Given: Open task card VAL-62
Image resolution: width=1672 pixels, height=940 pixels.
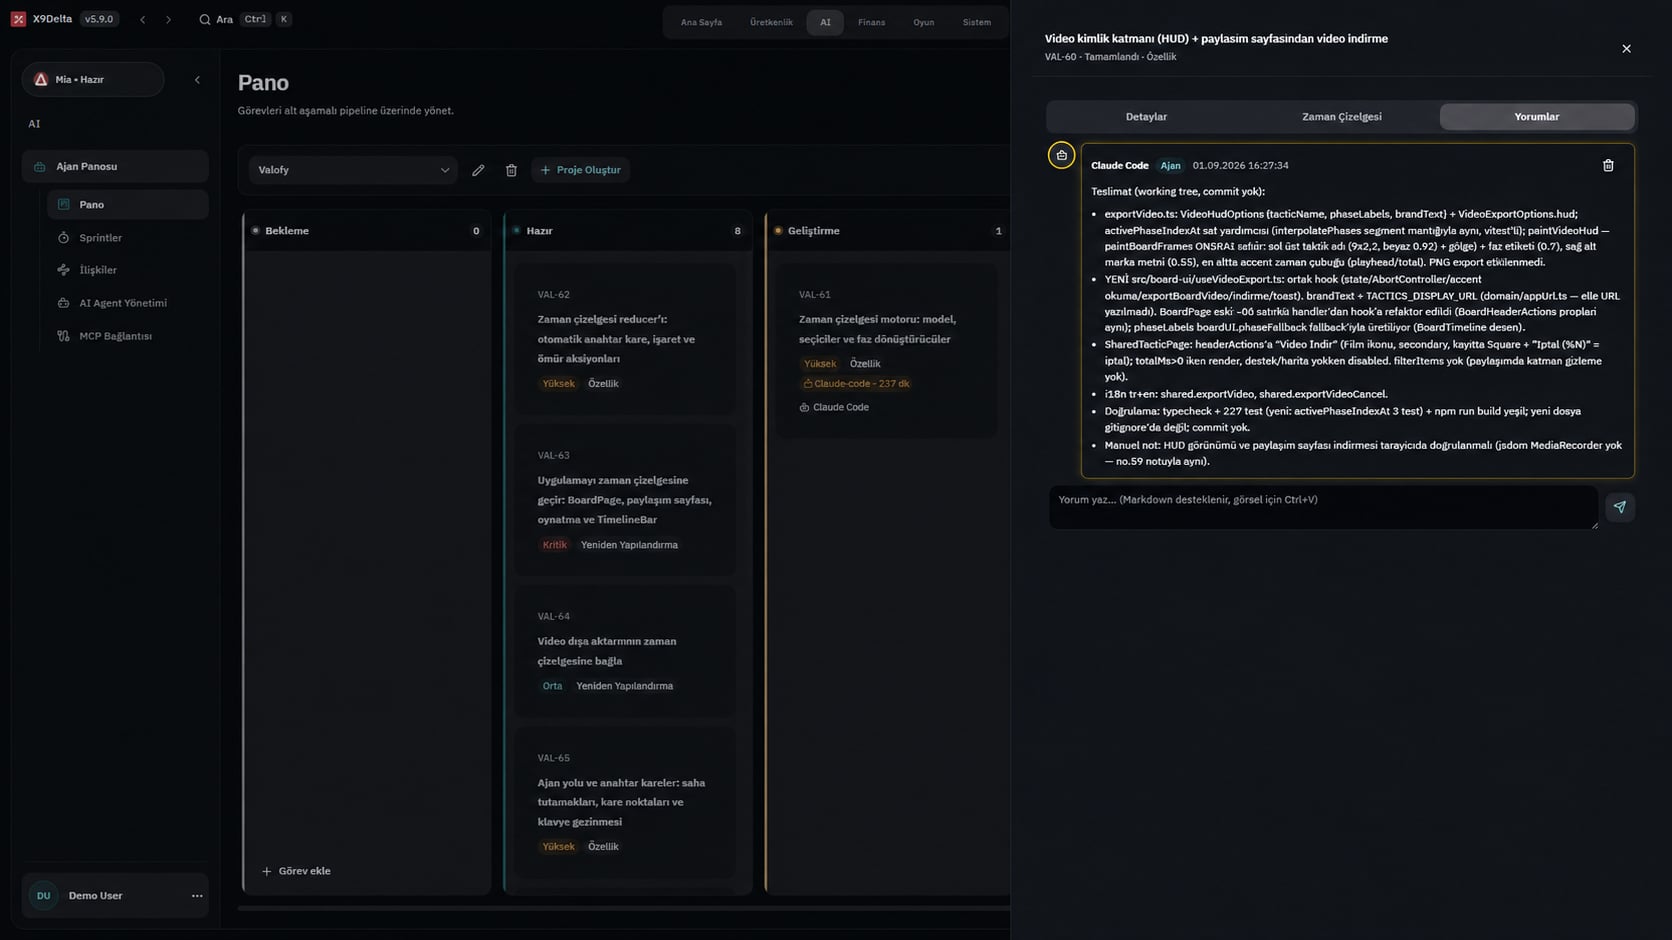Looking at the screenshot, I should [625, 339].
